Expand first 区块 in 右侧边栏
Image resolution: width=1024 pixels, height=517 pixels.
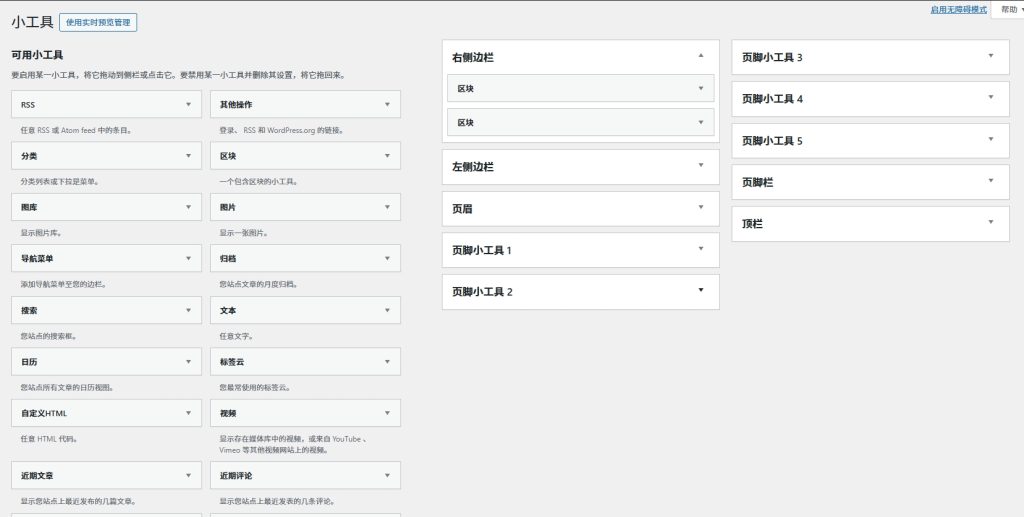701,88
